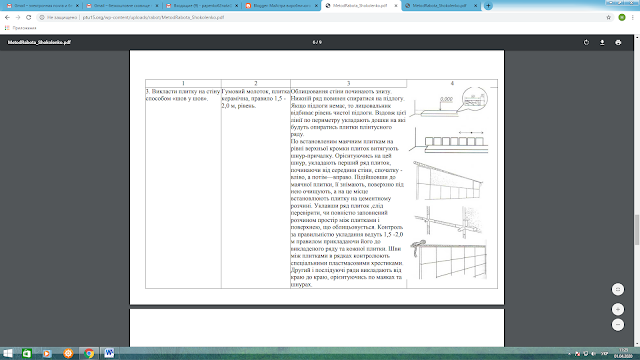The height and width of the screenshot is (360, 640).
Task: Open the Store app in taskbar
Action: pyautogui.click(x=27, y=353)
